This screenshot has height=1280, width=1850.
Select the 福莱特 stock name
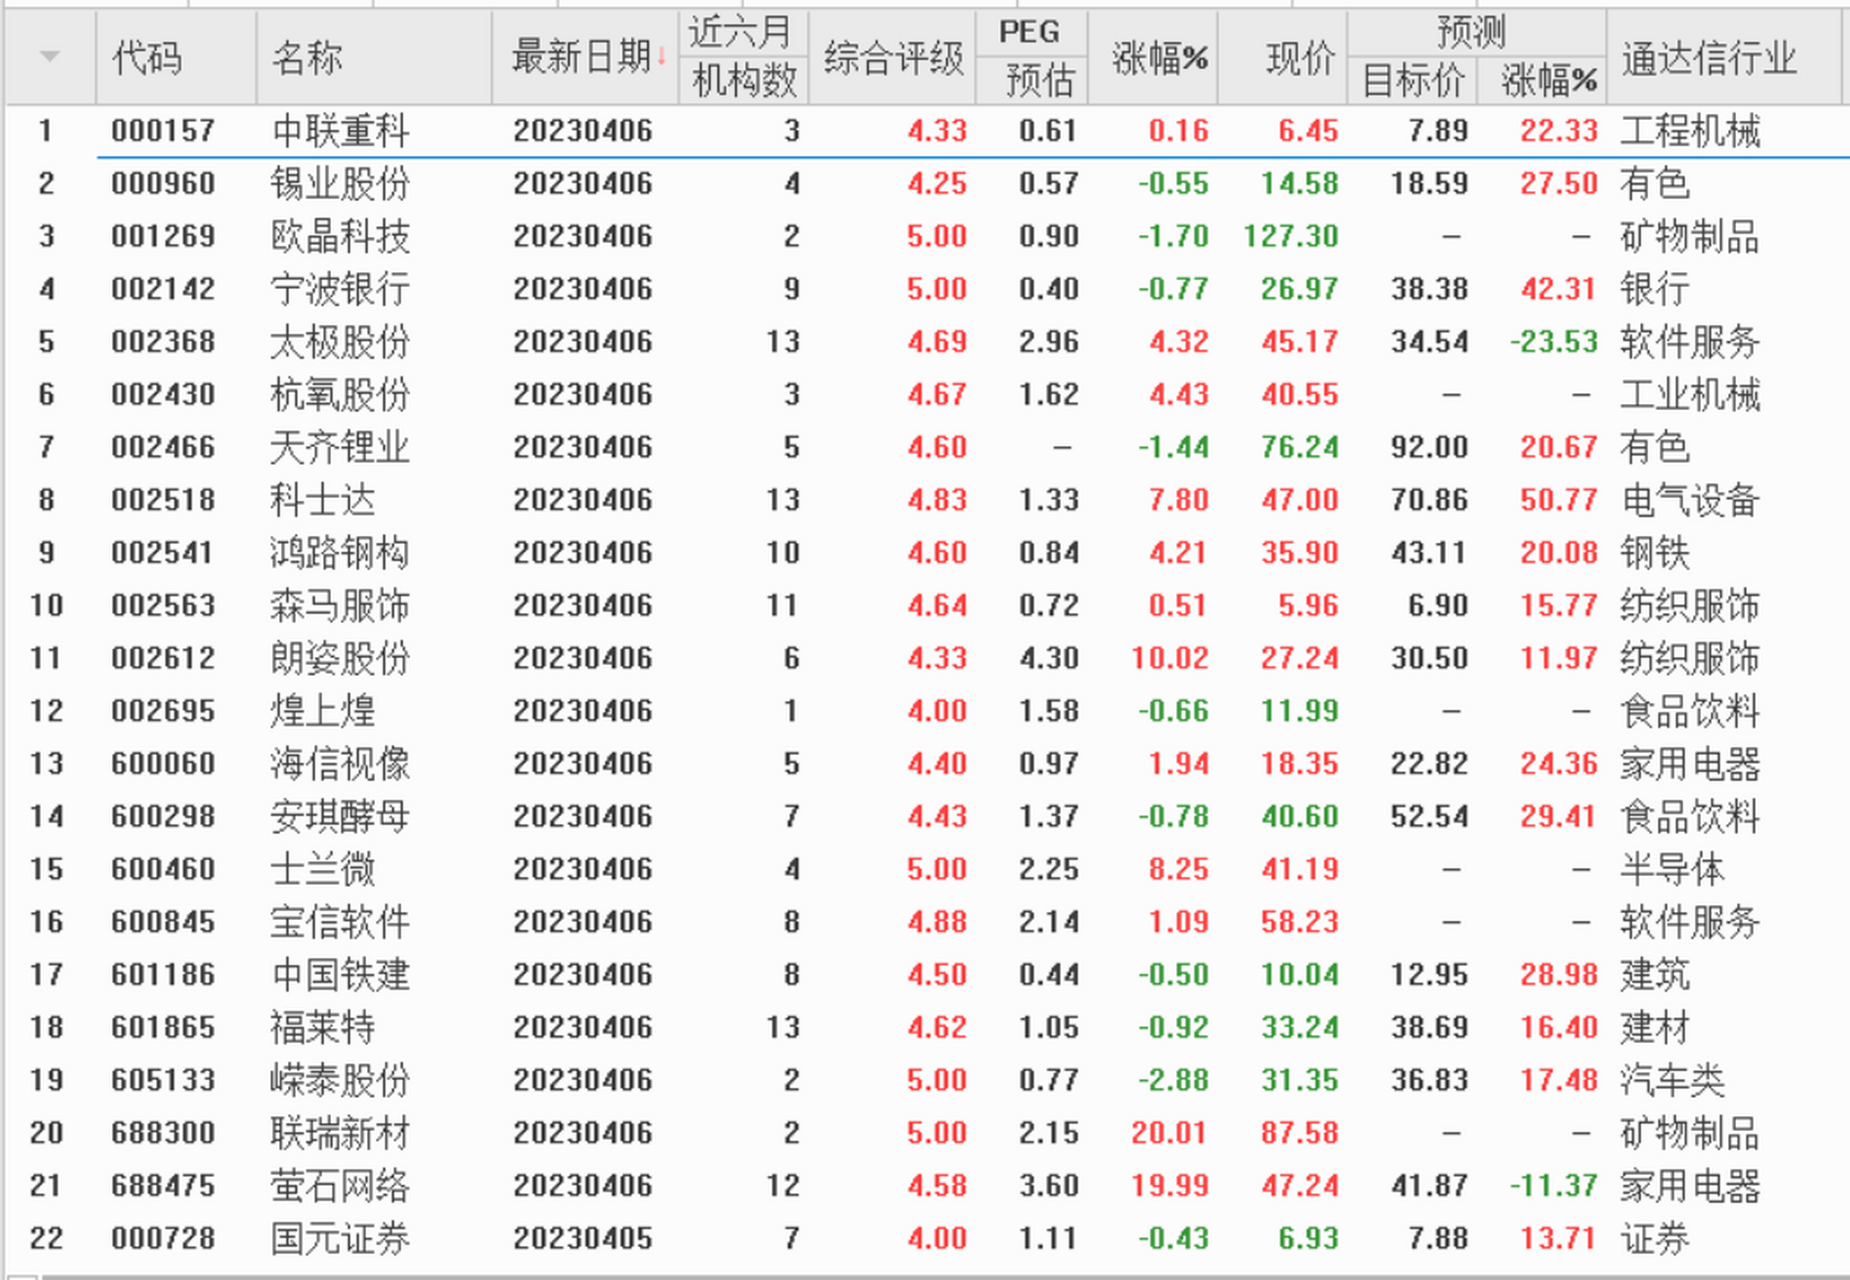coord(322,1028)
